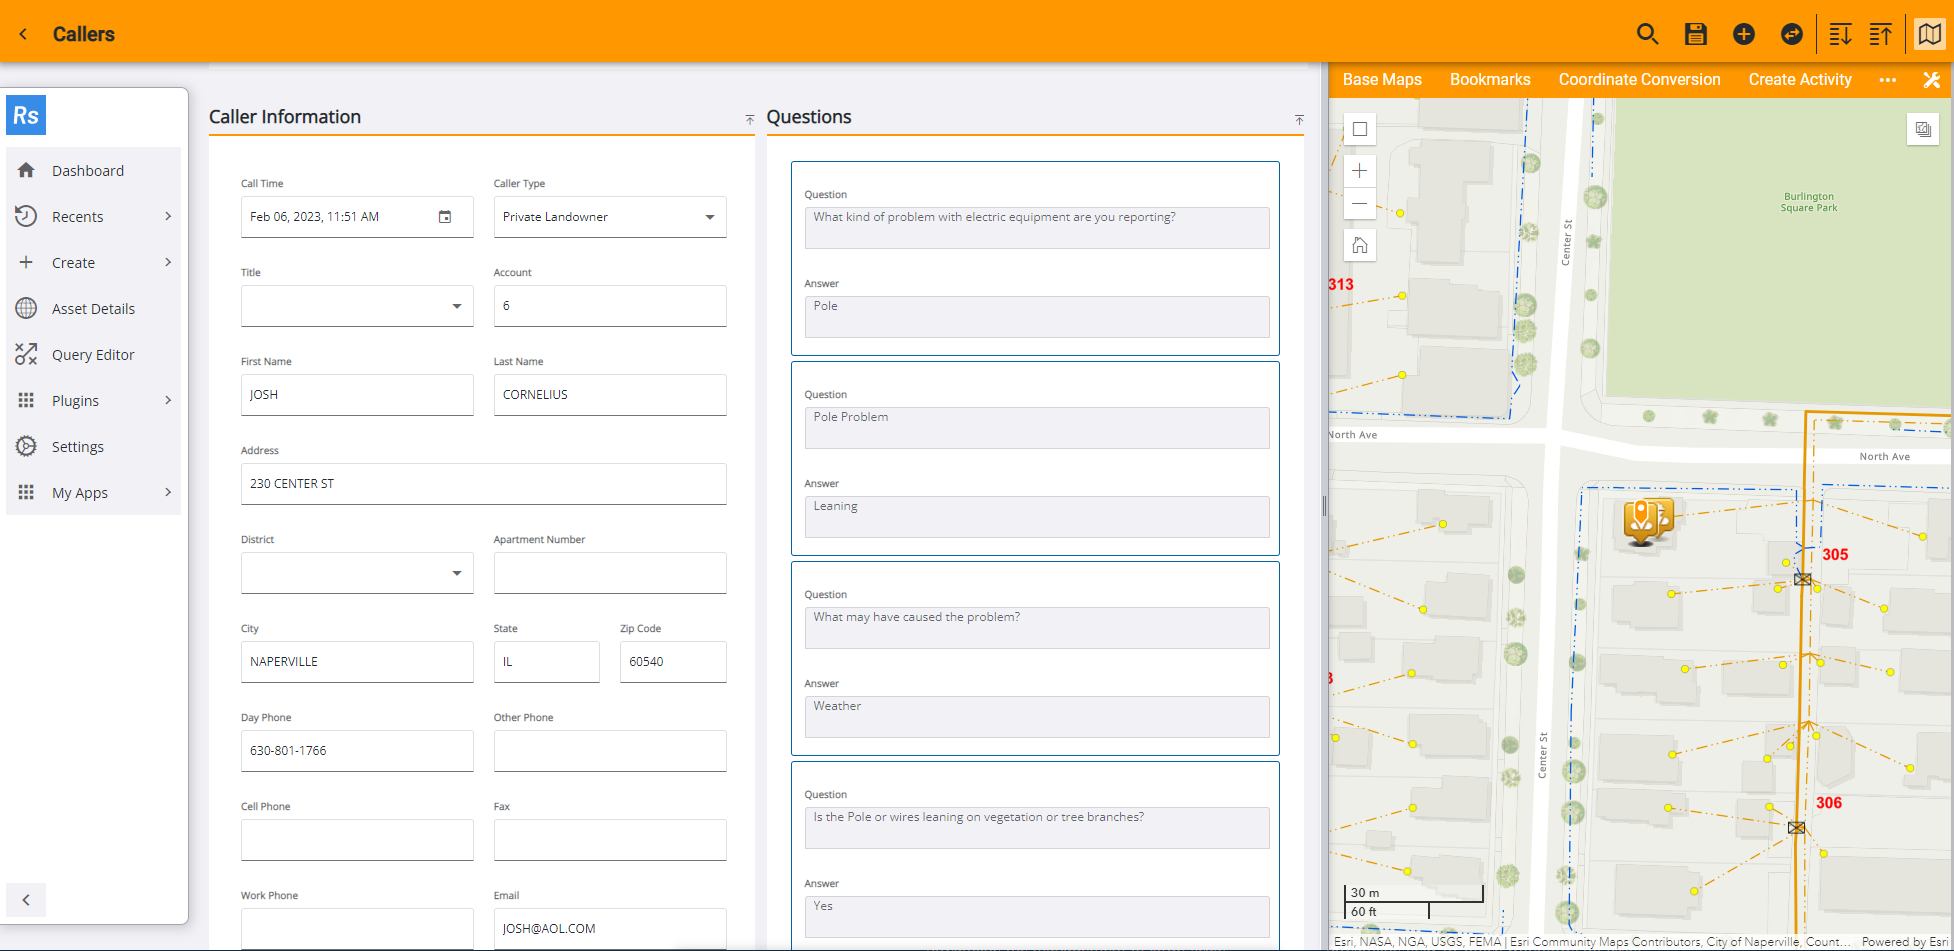The image size is (1954, 951).
Task: Click the map home extent button
Action: 1359,245
